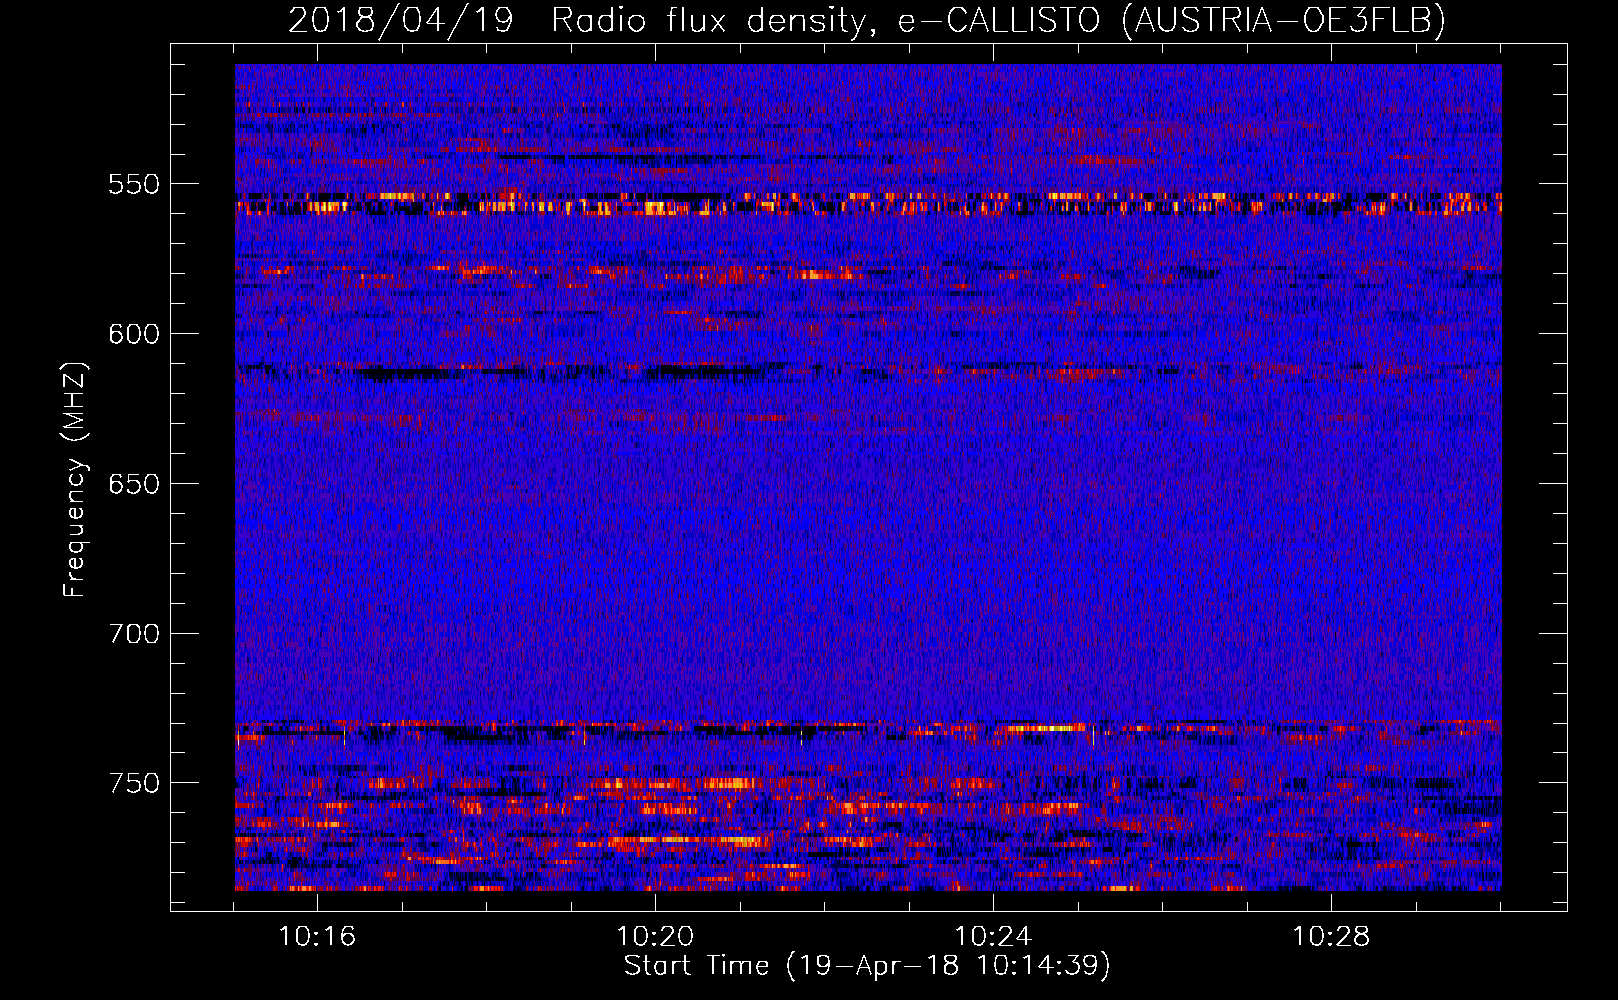Click the 10:28 time tick label
The height and width of the screenshot is (1000, 1618).
pyautogui.click(x=1331, y=937)
